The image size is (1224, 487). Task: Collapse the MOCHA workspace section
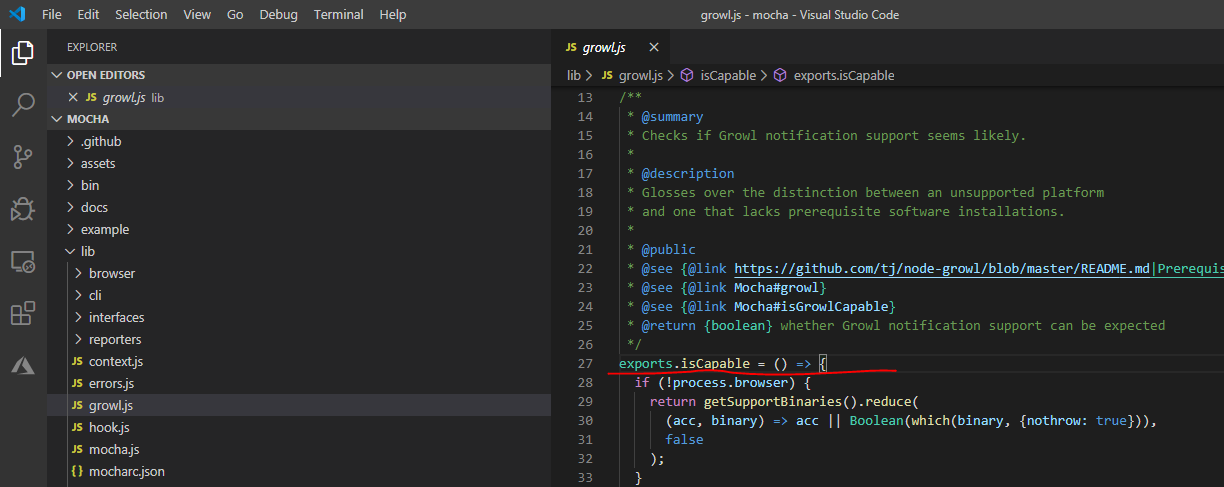pos(299,119)
